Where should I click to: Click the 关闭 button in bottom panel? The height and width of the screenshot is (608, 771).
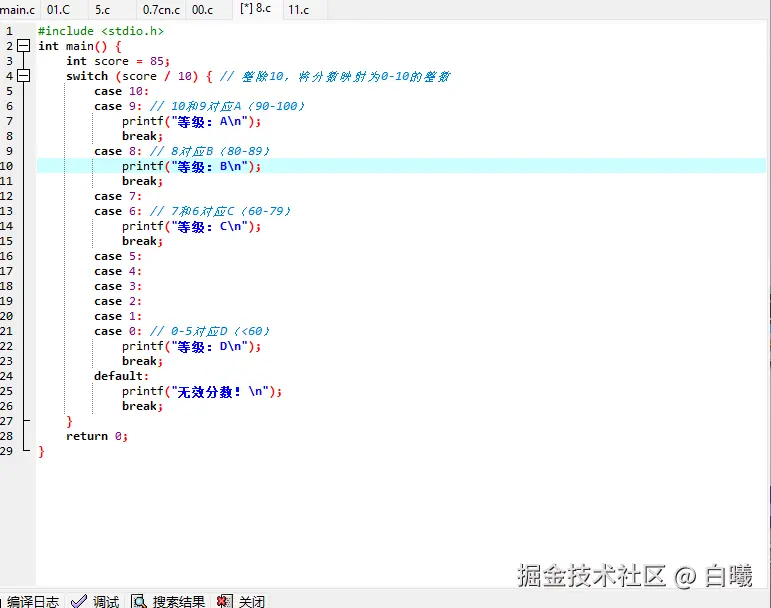(x=252, y=602)
